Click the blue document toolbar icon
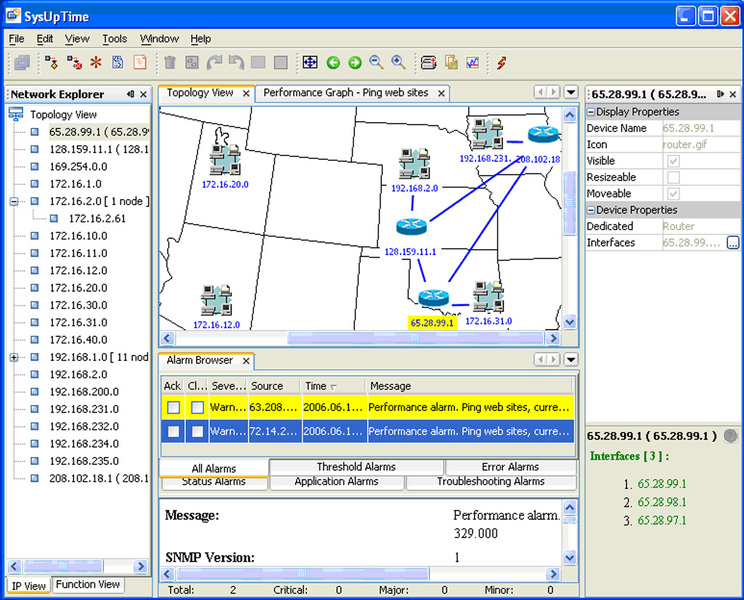The height and width of the screenshot is (600, 744). pyautogui.click(x=118, y=63)
